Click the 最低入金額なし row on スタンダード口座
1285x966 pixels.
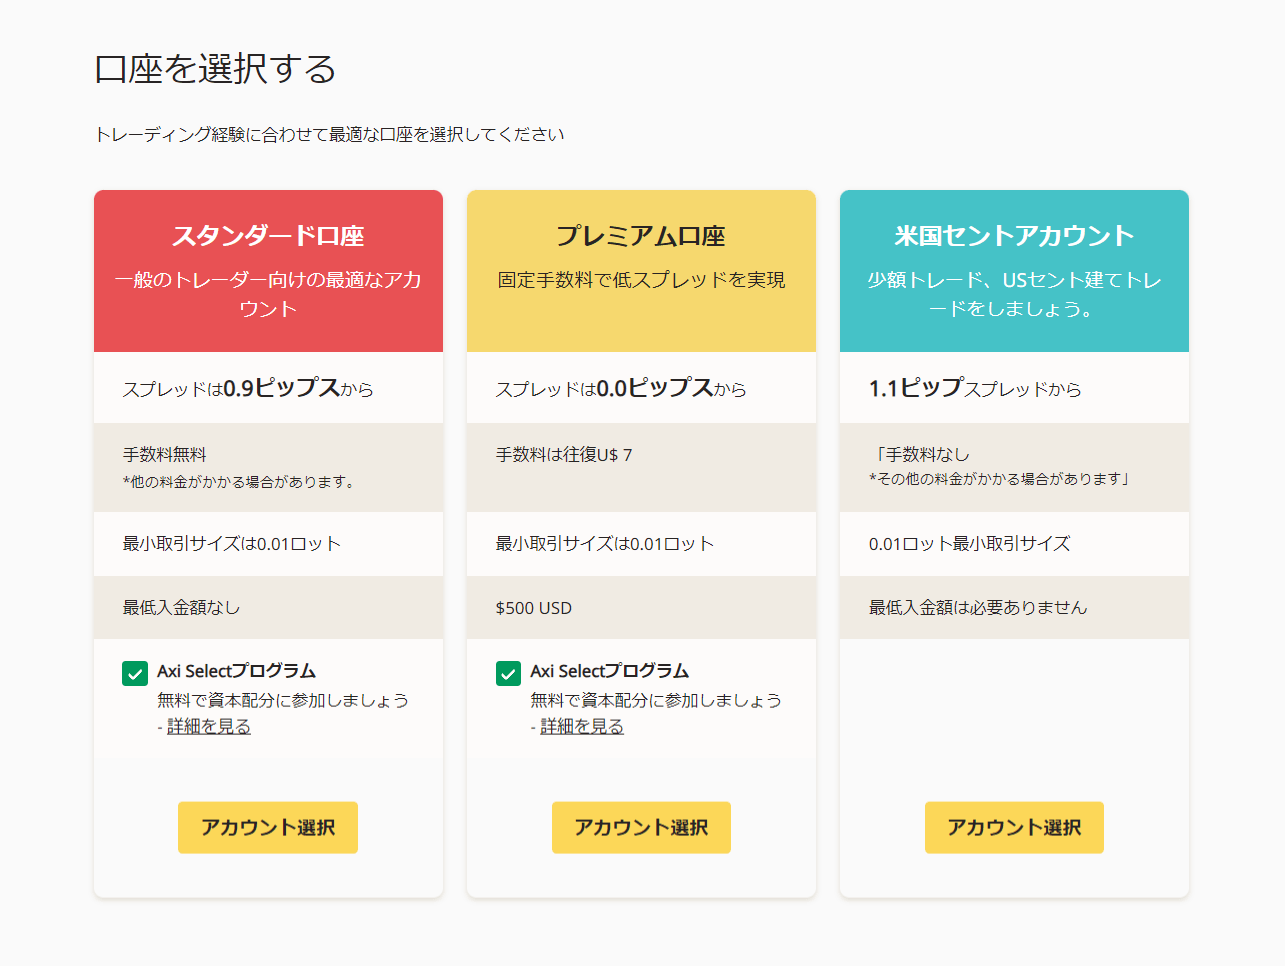(x=267, y=607)
